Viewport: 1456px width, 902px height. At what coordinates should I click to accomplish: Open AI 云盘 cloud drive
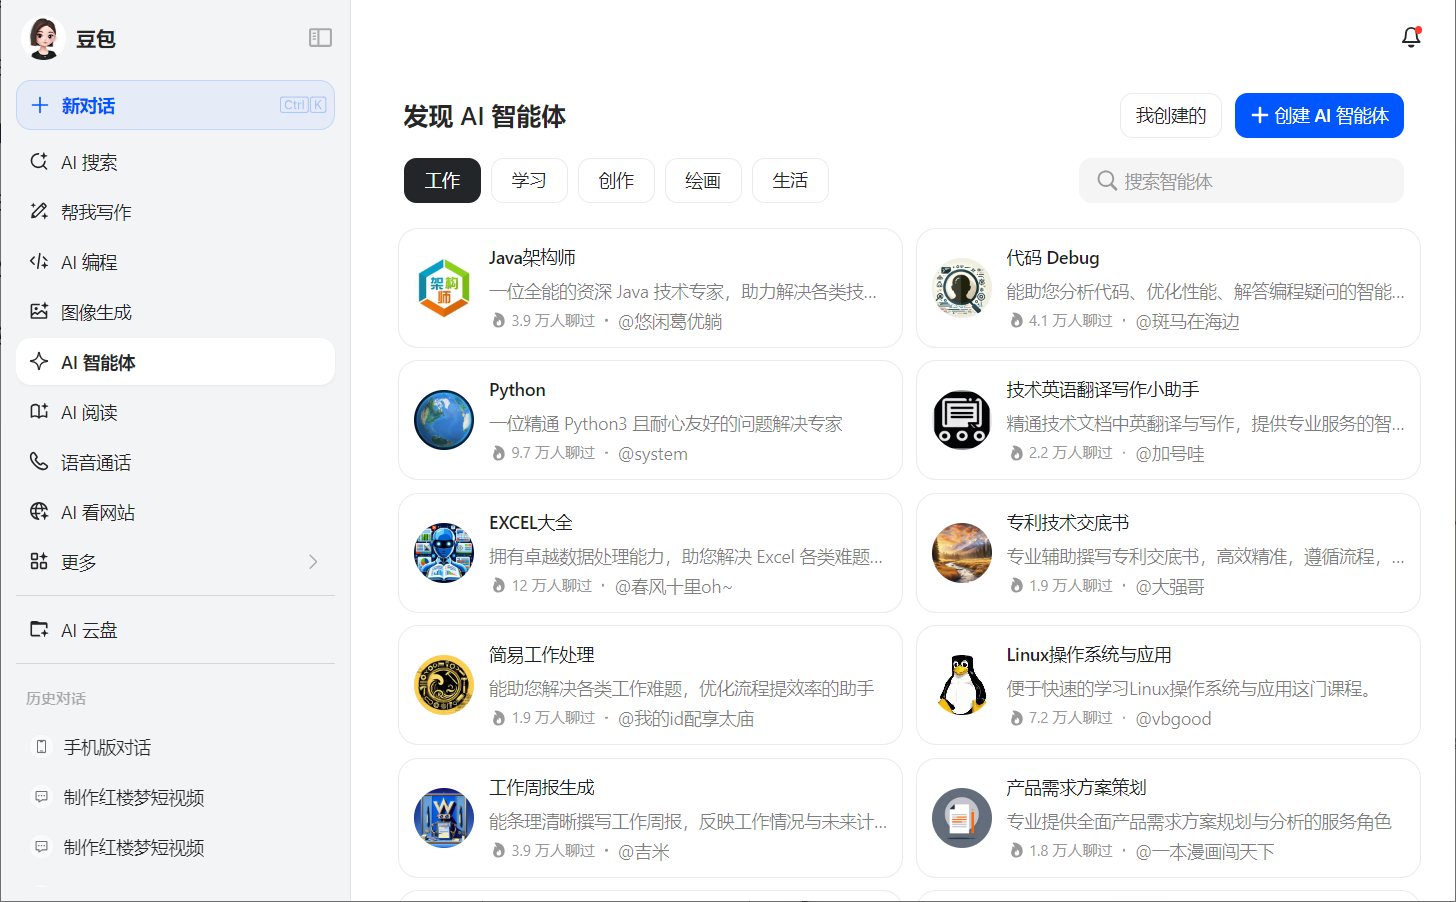[x=89, y=630]
